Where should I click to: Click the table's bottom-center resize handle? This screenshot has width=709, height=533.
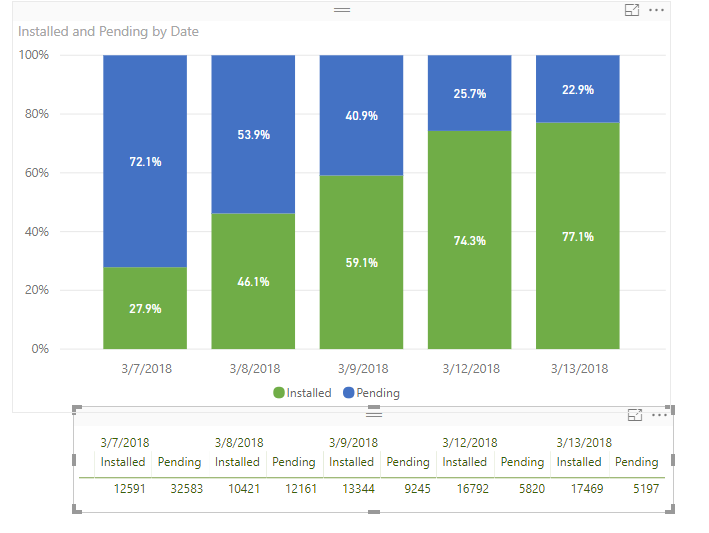point(374,511)
